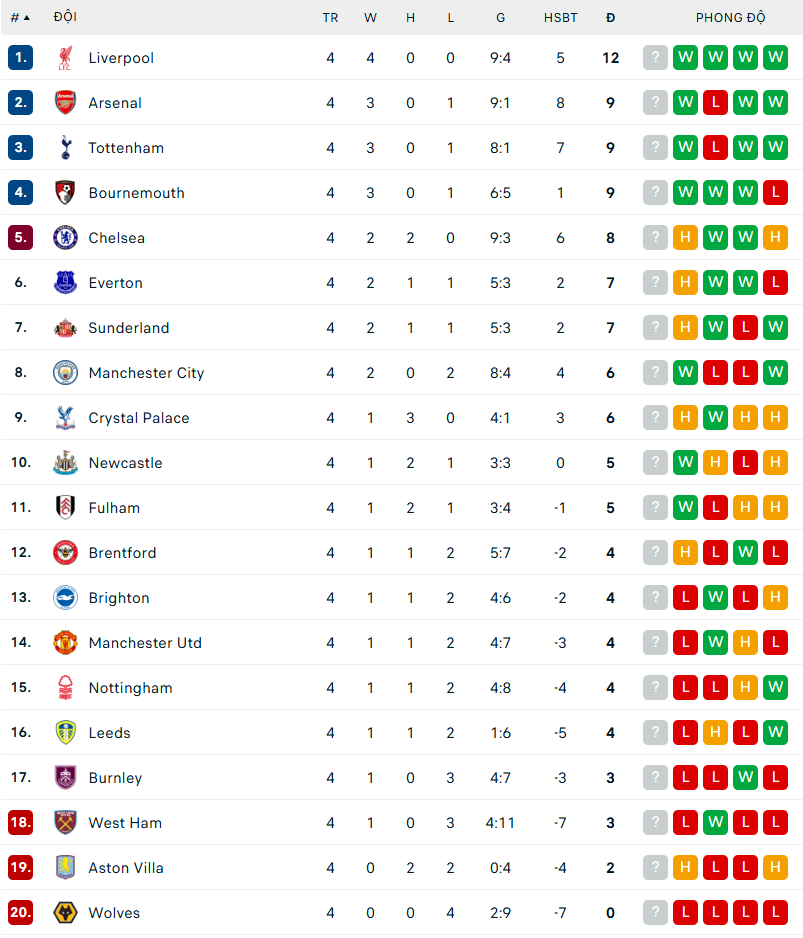Screen dimensions: 803x938
Task: Open the Bournemouth team link
Action: pyautogui.click(x=136, y=193)
